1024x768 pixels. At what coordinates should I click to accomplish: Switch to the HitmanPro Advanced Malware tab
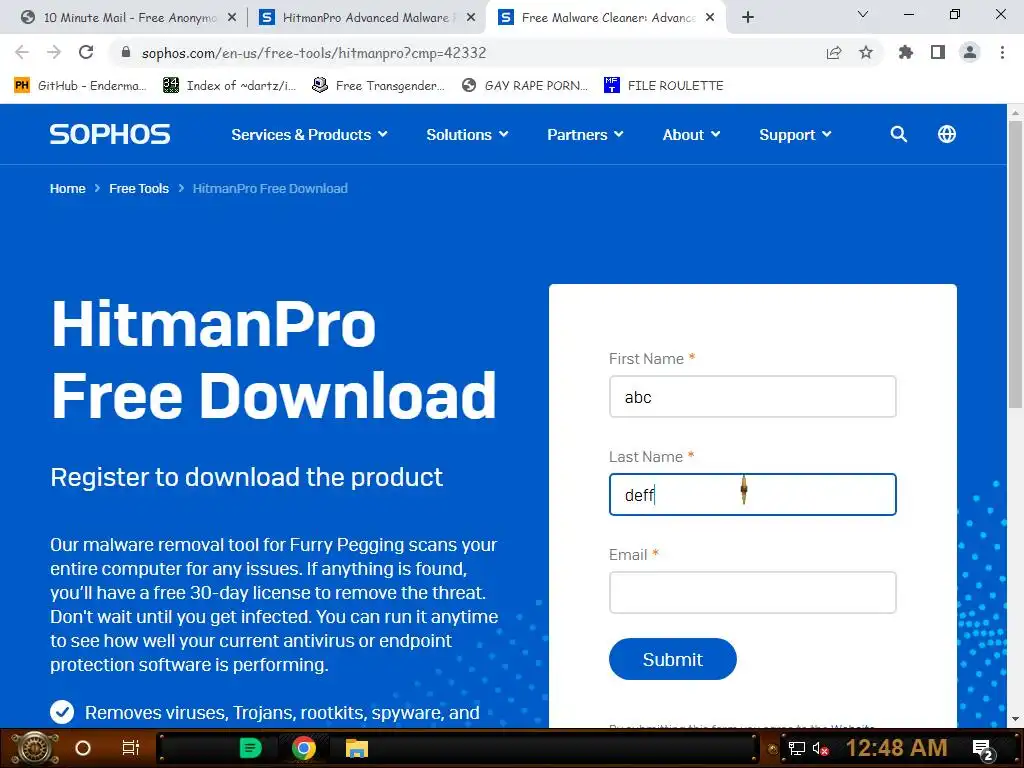point(366,18)
